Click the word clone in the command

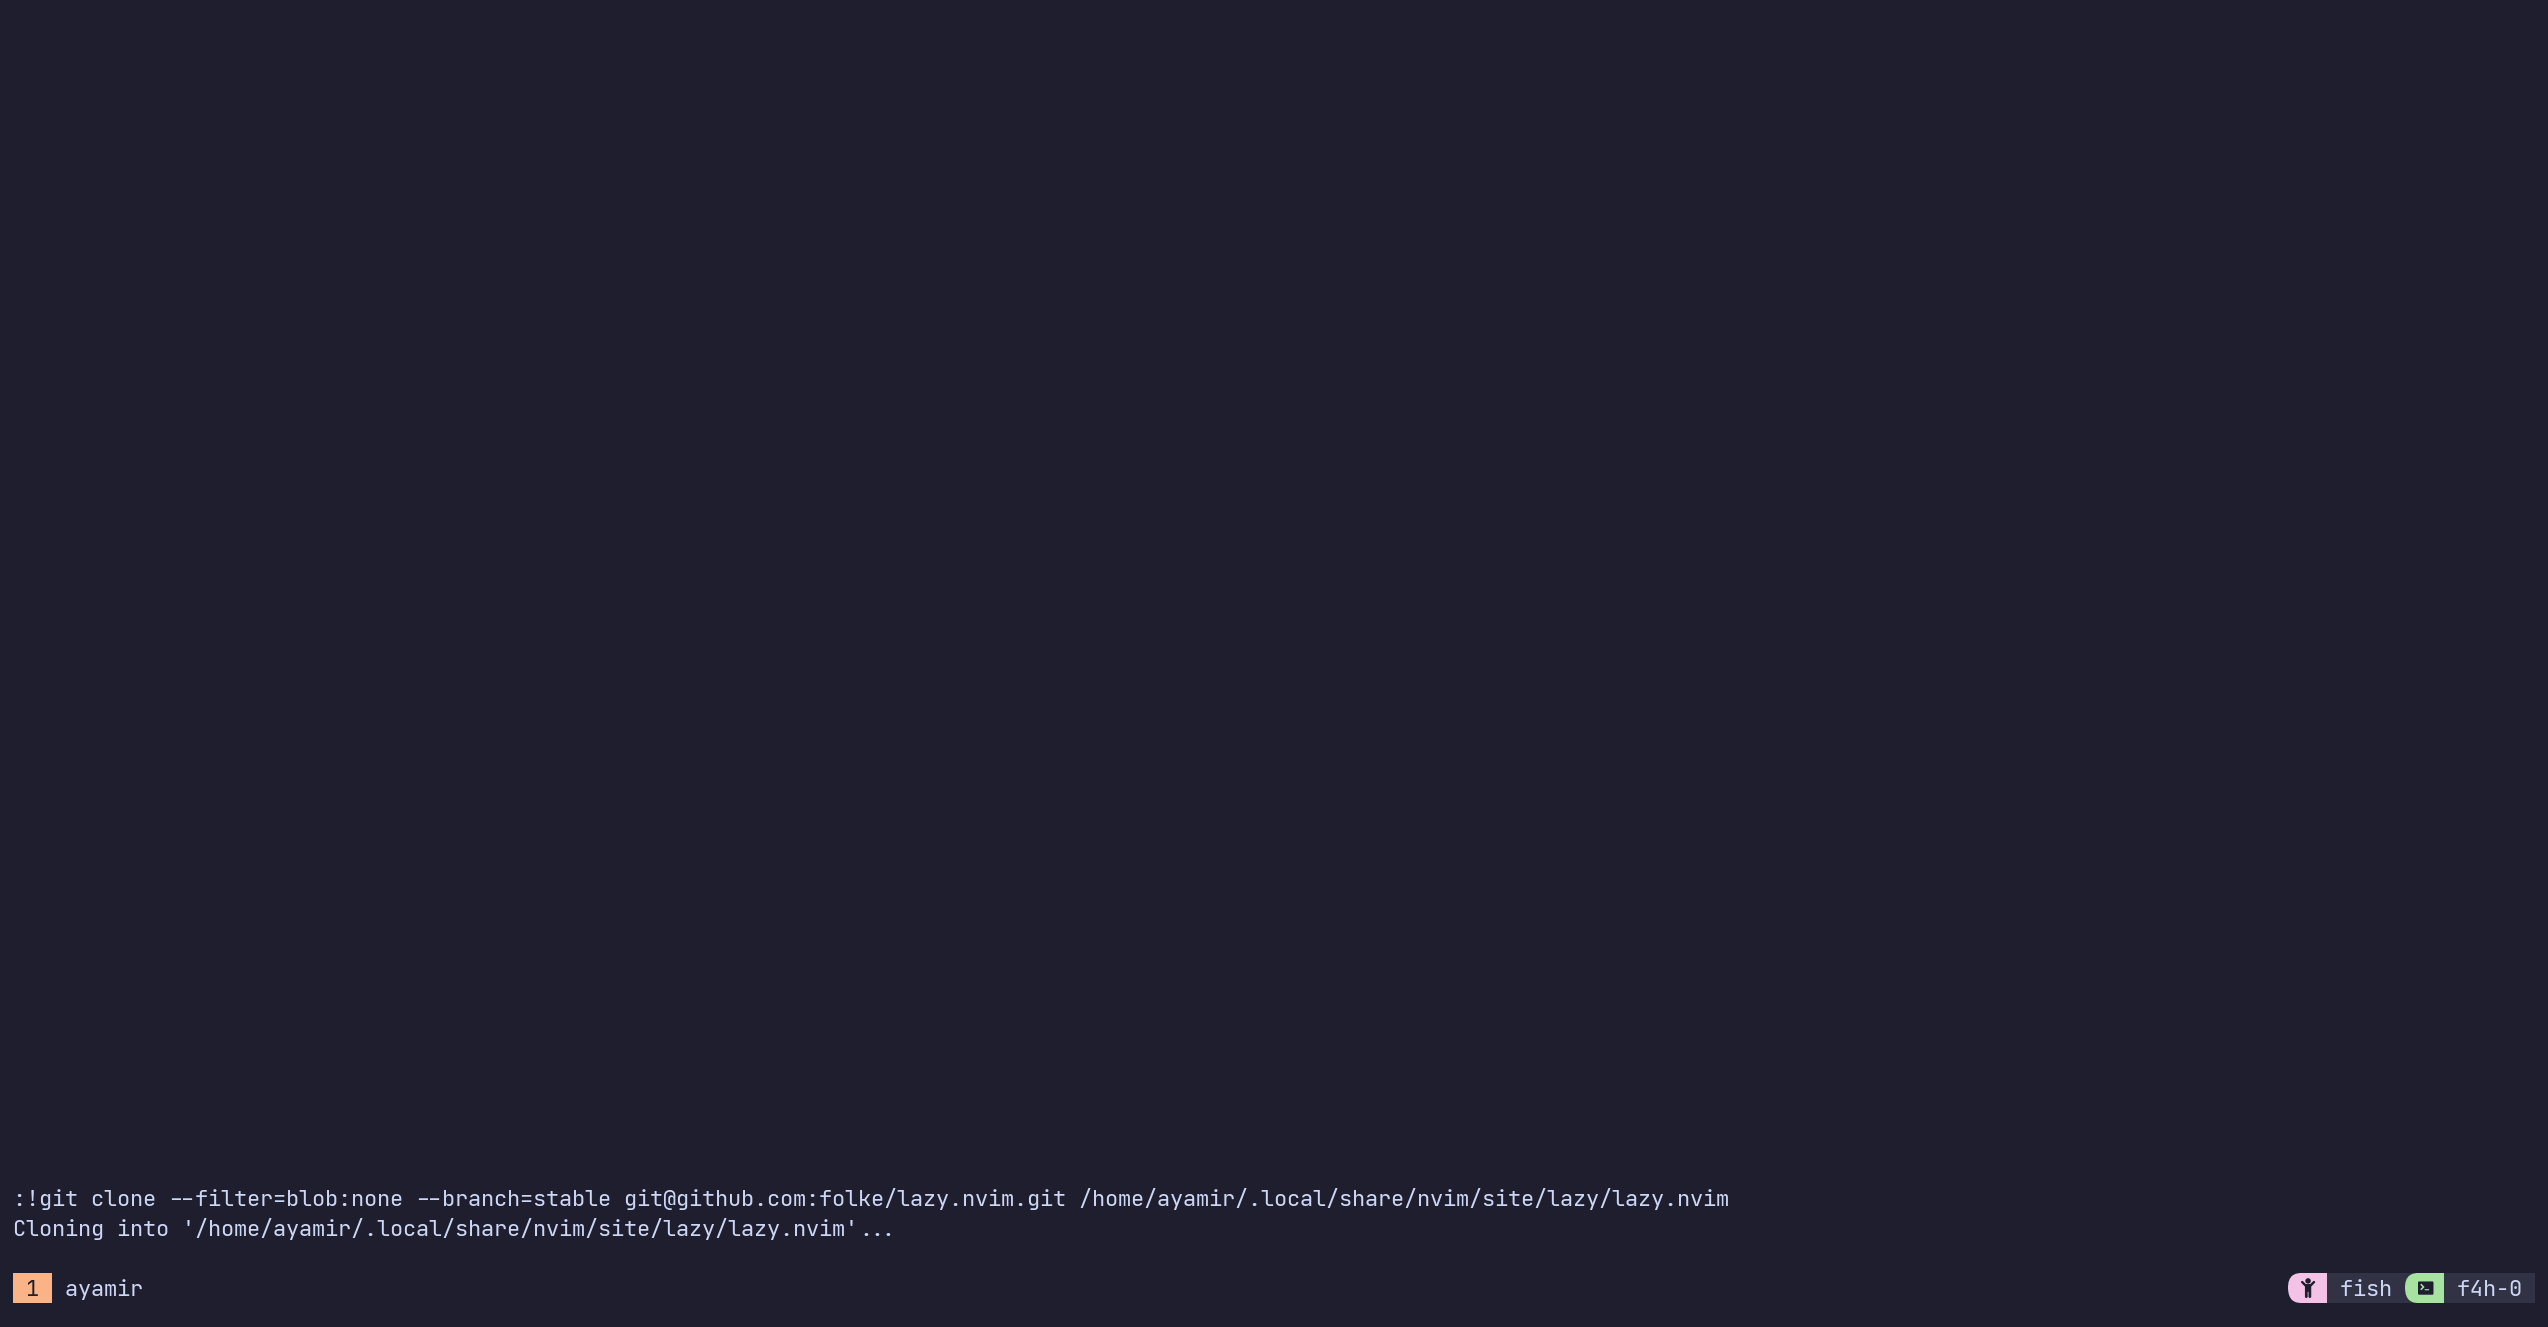coord(123,1198)
